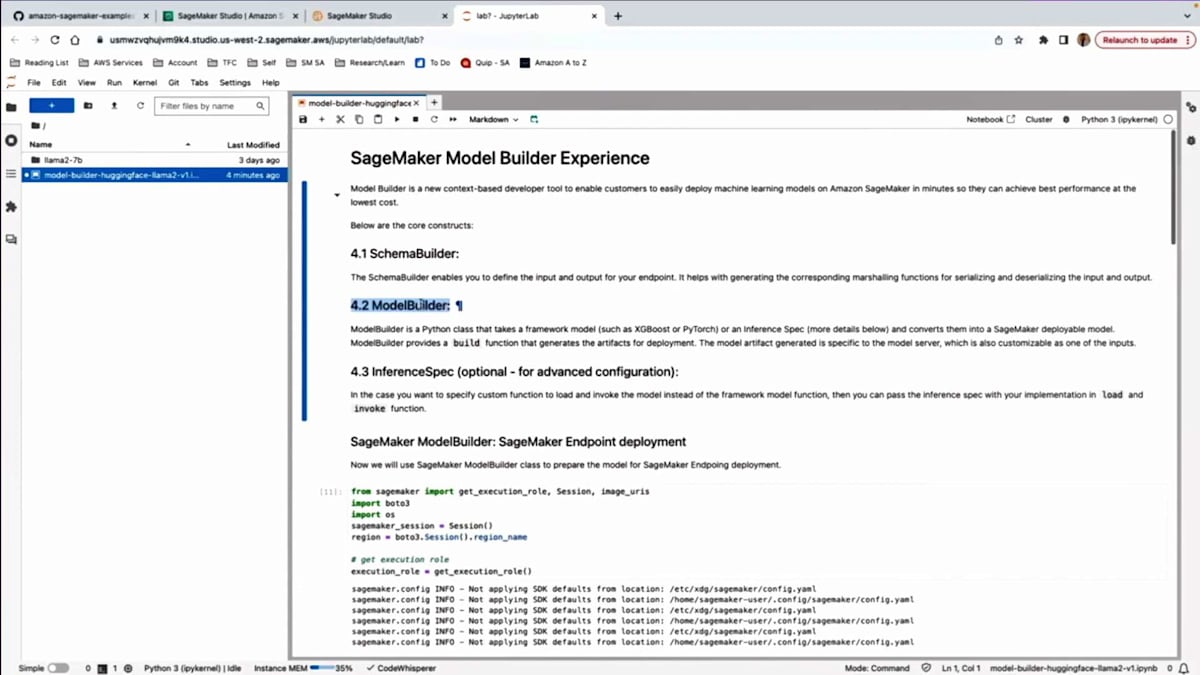Image resolution: width=1200 pixels, height=675 pixels.
Task: Select the model-builder-huggingface notebook tab
Action: (x=360, y=102)
